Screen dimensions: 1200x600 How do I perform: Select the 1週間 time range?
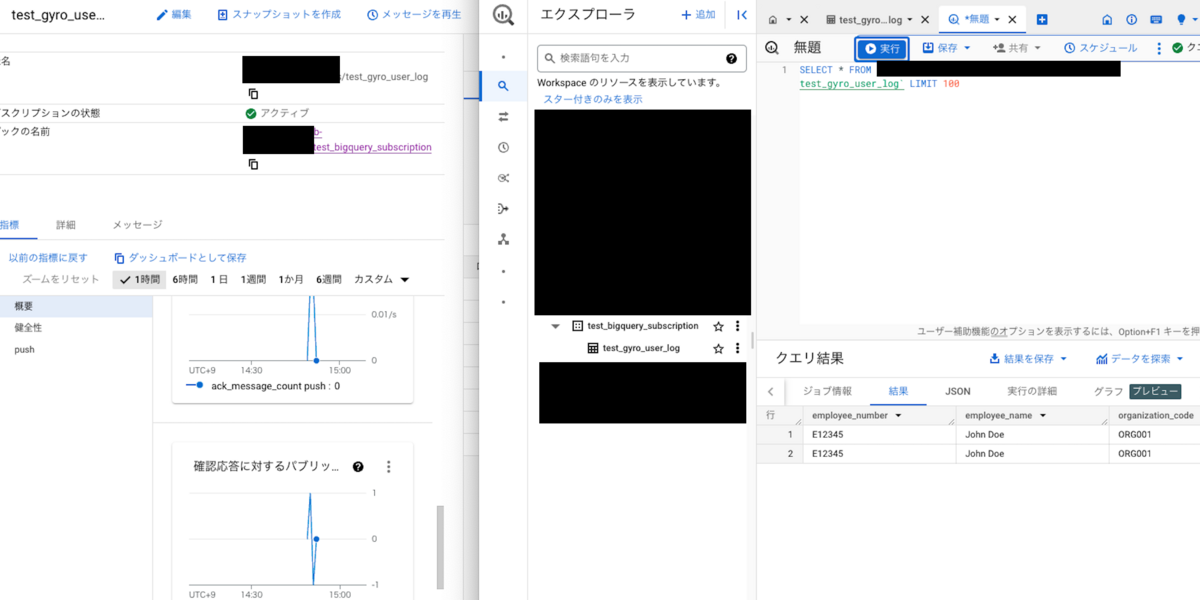[253, 279]
